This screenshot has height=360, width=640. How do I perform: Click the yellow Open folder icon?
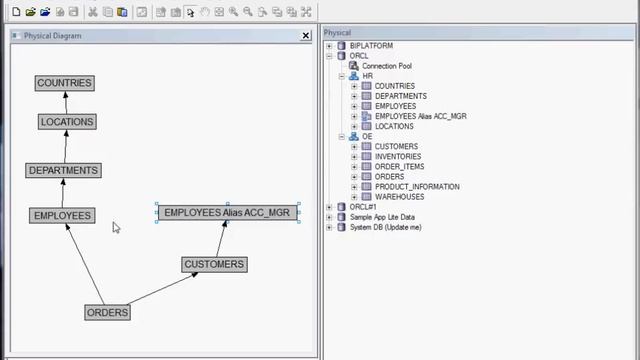(x=31, y=12)
